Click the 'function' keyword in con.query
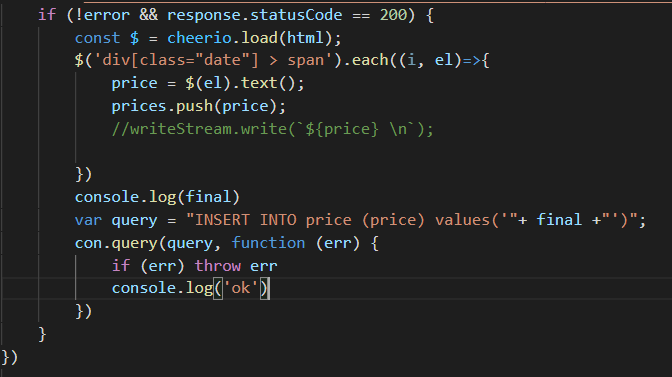This screenshot has width=672, height=377. (268, 243)
